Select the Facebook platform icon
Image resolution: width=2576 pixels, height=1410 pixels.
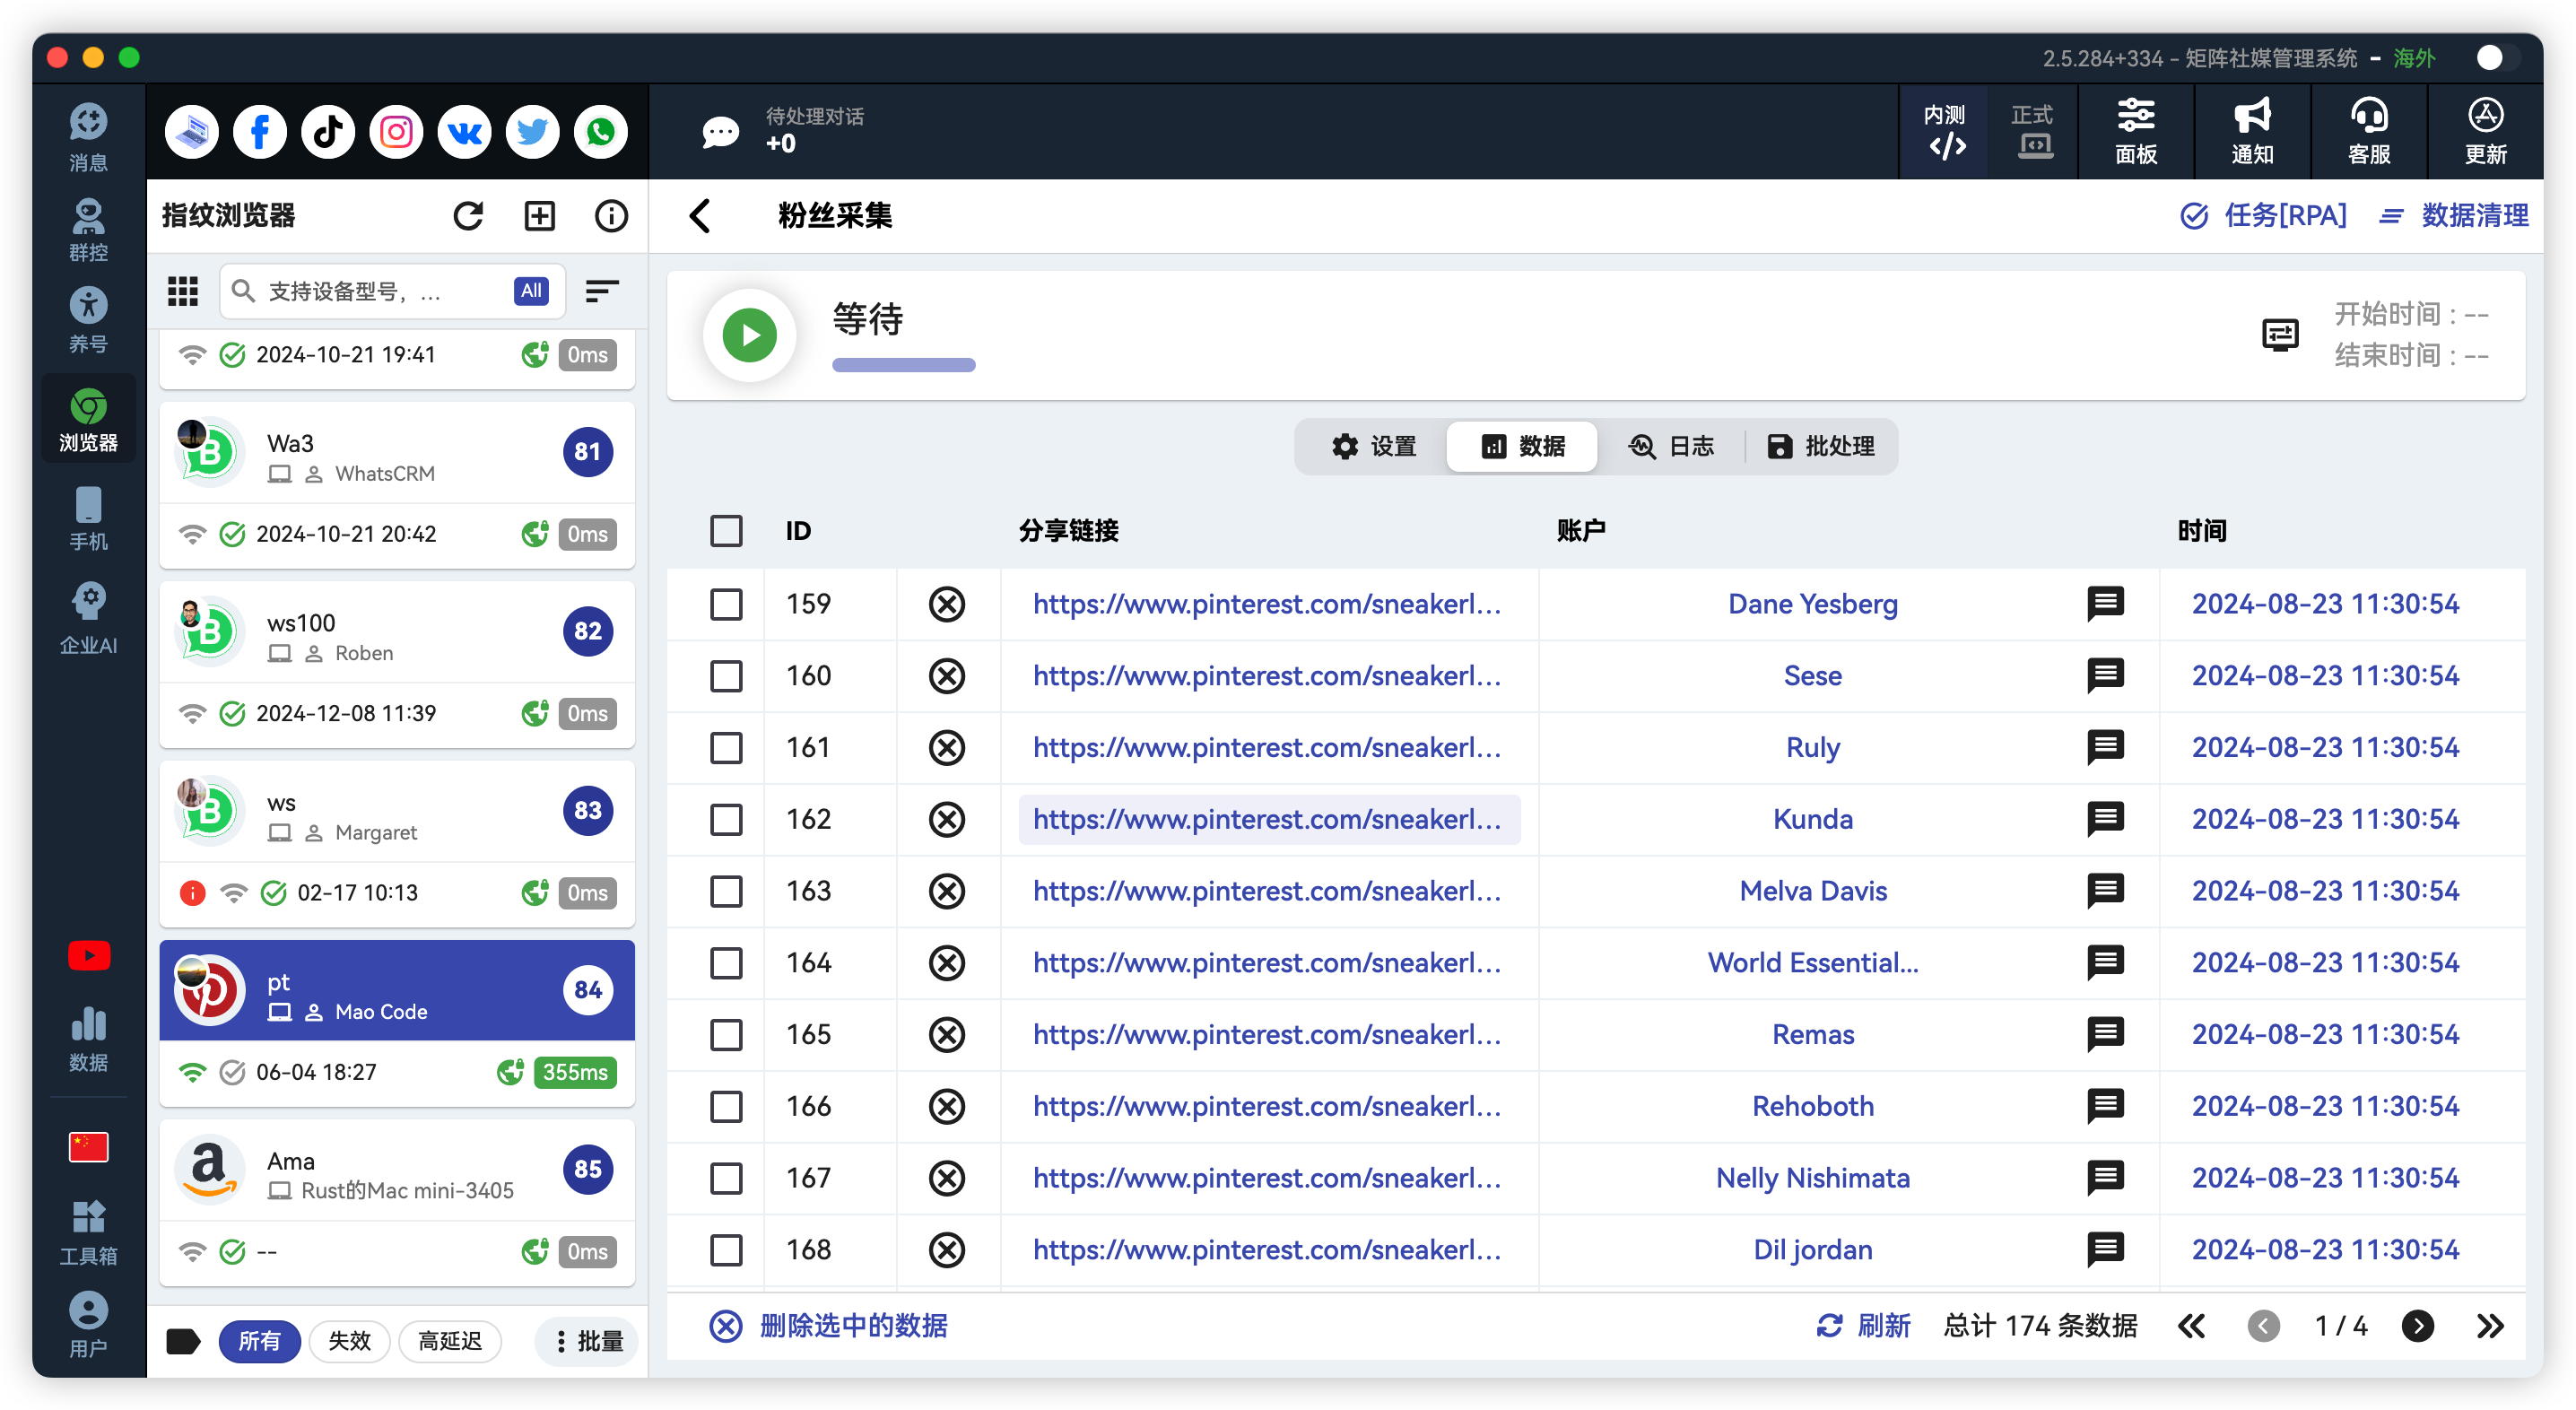click(x=260, y=132)
